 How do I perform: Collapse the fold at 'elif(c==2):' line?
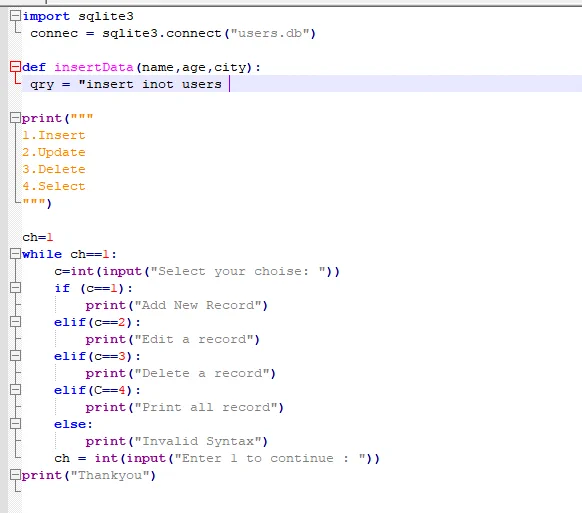click(15, 322)
